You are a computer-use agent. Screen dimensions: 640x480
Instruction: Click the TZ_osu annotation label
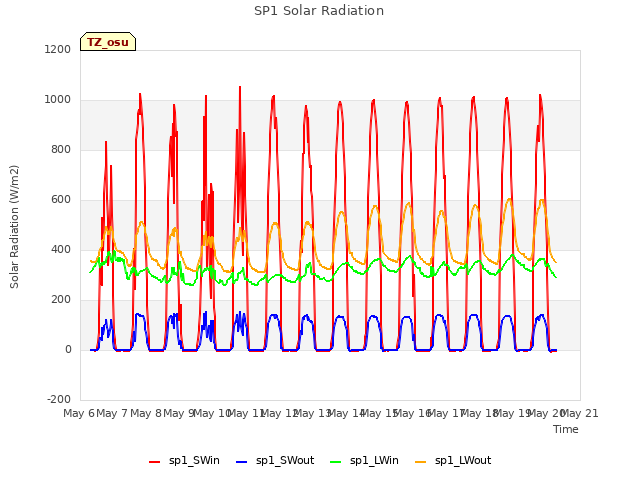[108, 42]
